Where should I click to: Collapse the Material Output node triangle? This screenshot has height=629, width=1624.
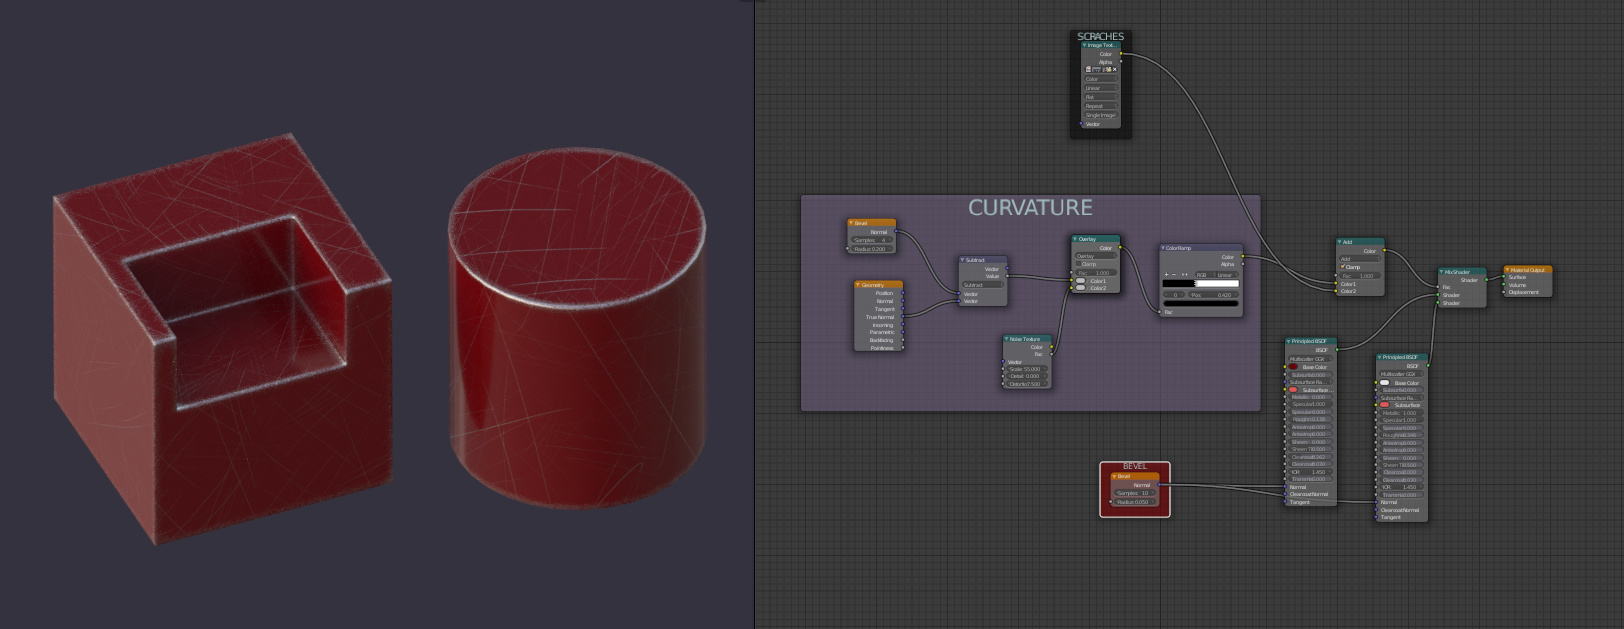click(x=1507, y=270)
